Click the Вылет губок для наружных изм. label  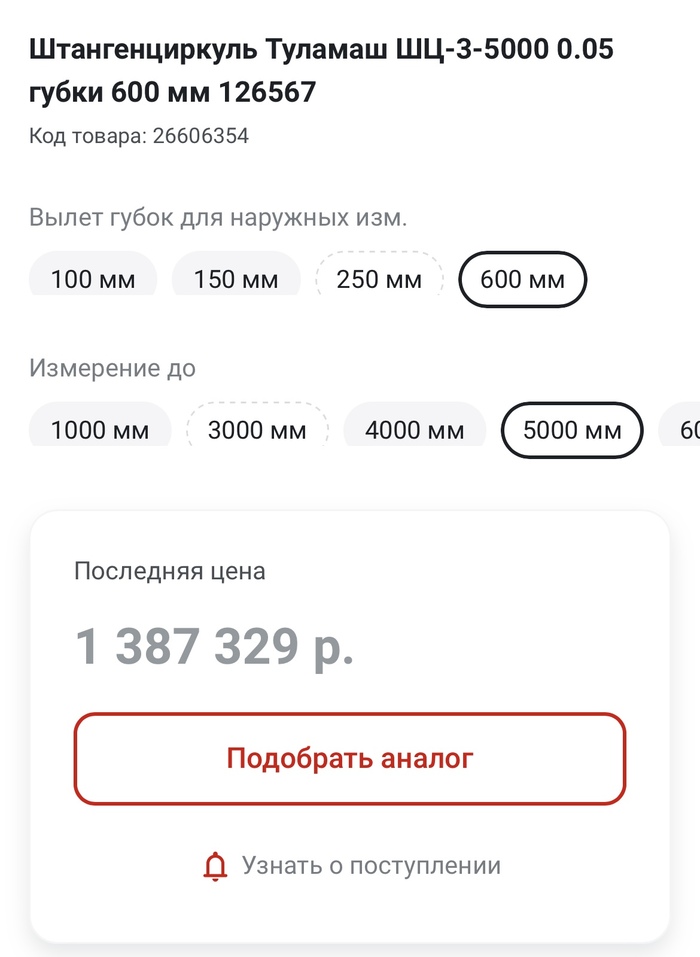pos(218,217)
